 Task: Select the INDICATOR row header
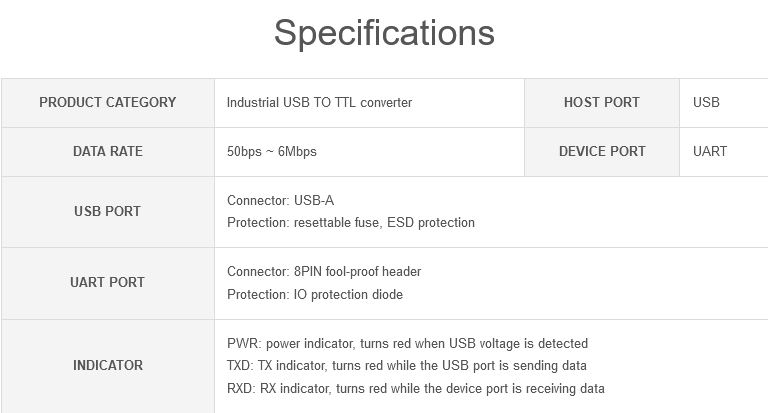(x=108, y=366)
